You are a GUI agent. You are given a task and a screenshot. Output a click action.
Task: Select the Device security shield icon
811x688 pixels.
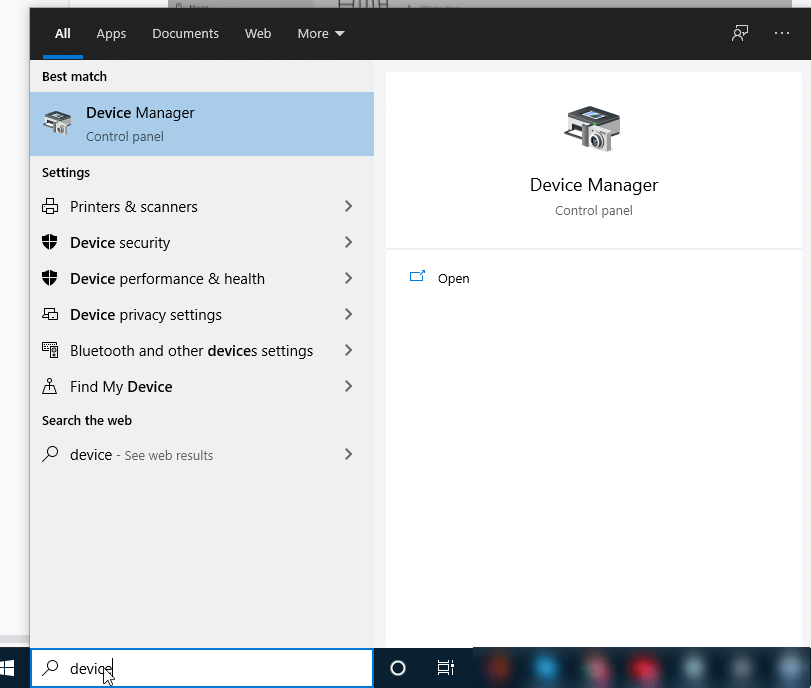[x=49, y=242]
